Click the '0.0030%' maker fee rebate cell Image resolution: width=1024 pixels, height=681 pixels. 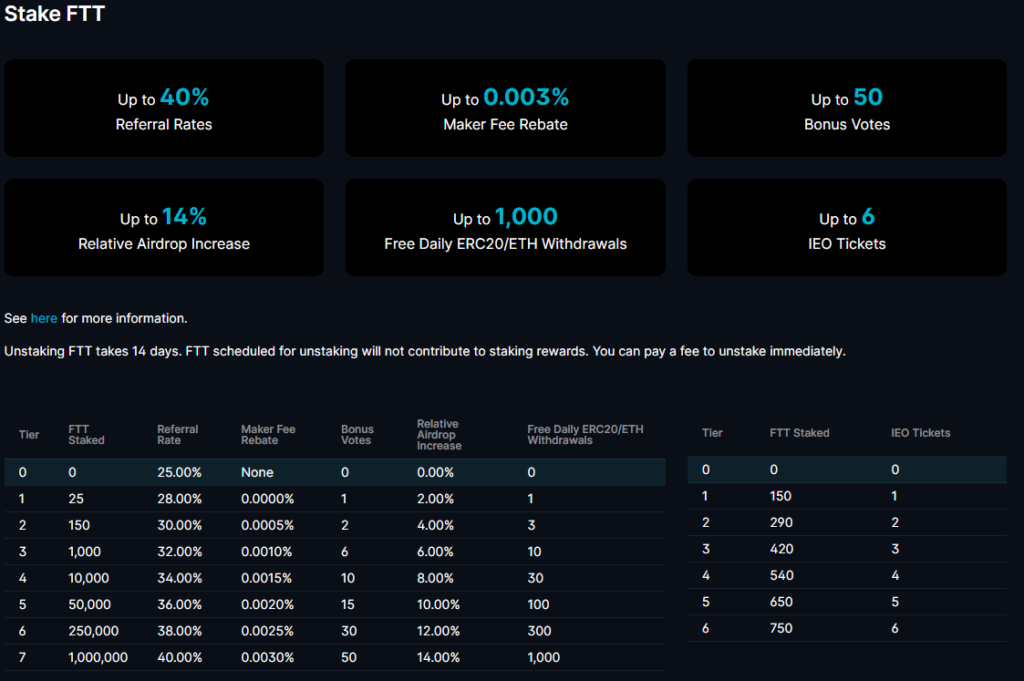coord(267,657)
